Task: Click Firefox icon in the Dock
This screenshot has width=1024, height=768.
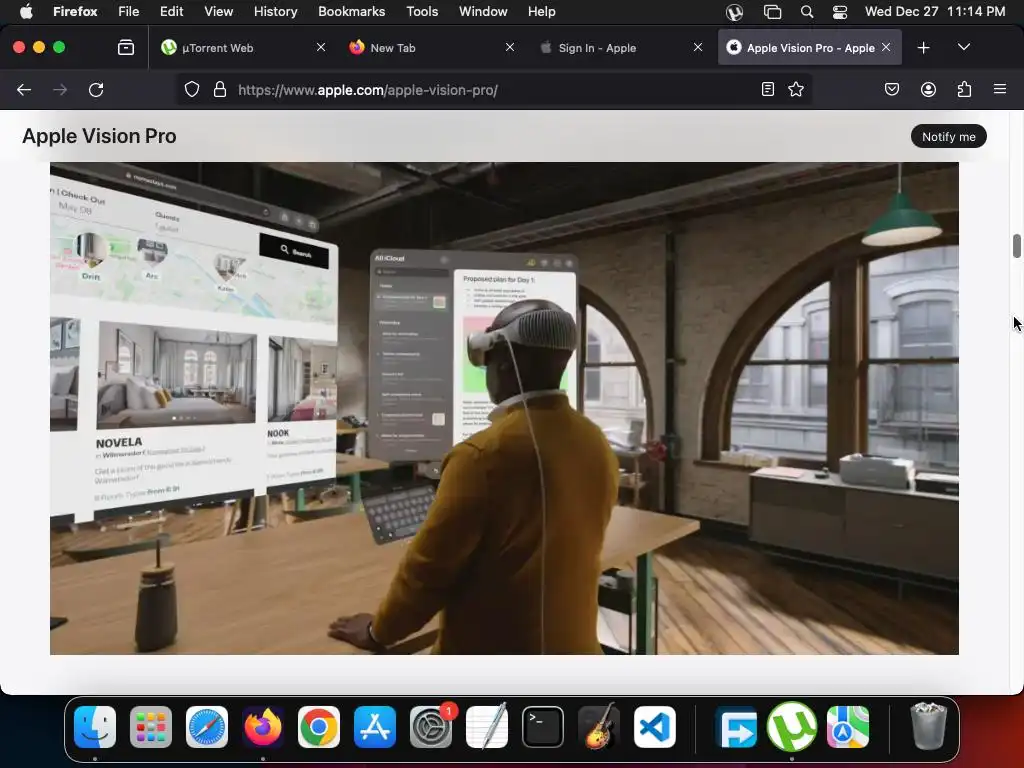Action: pyautogui.click(x=263, y=727)
